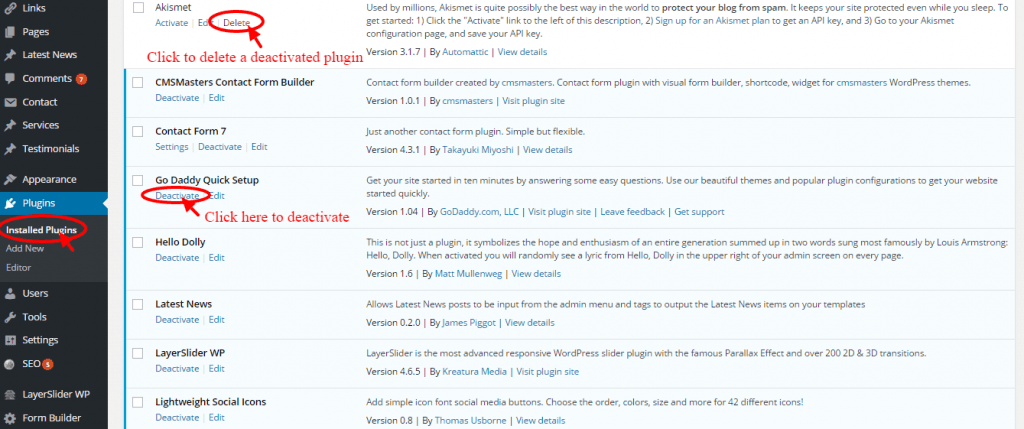1024x429 pixels.
Task: Open James Piggot author link
Action: pos(469,323)
